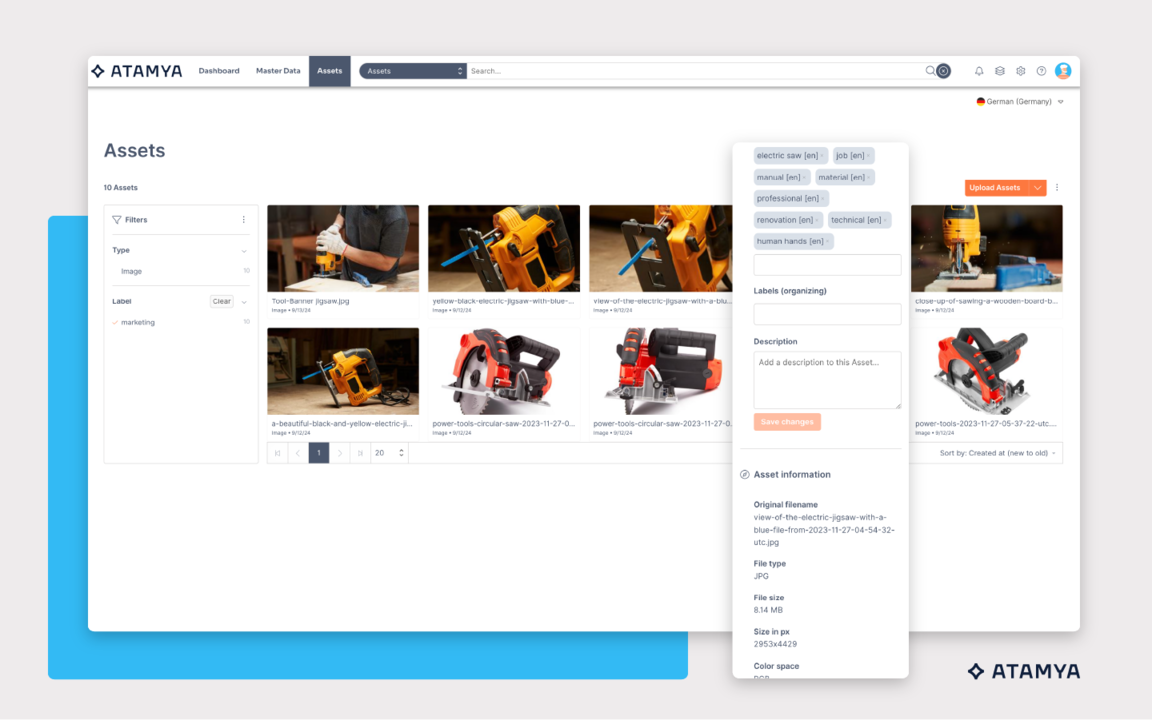This screenshot has height=720, width=1152.
Task: Remove the 'electric saw [en]' tag
Action: pyautogui.click(x=822, y=156)
